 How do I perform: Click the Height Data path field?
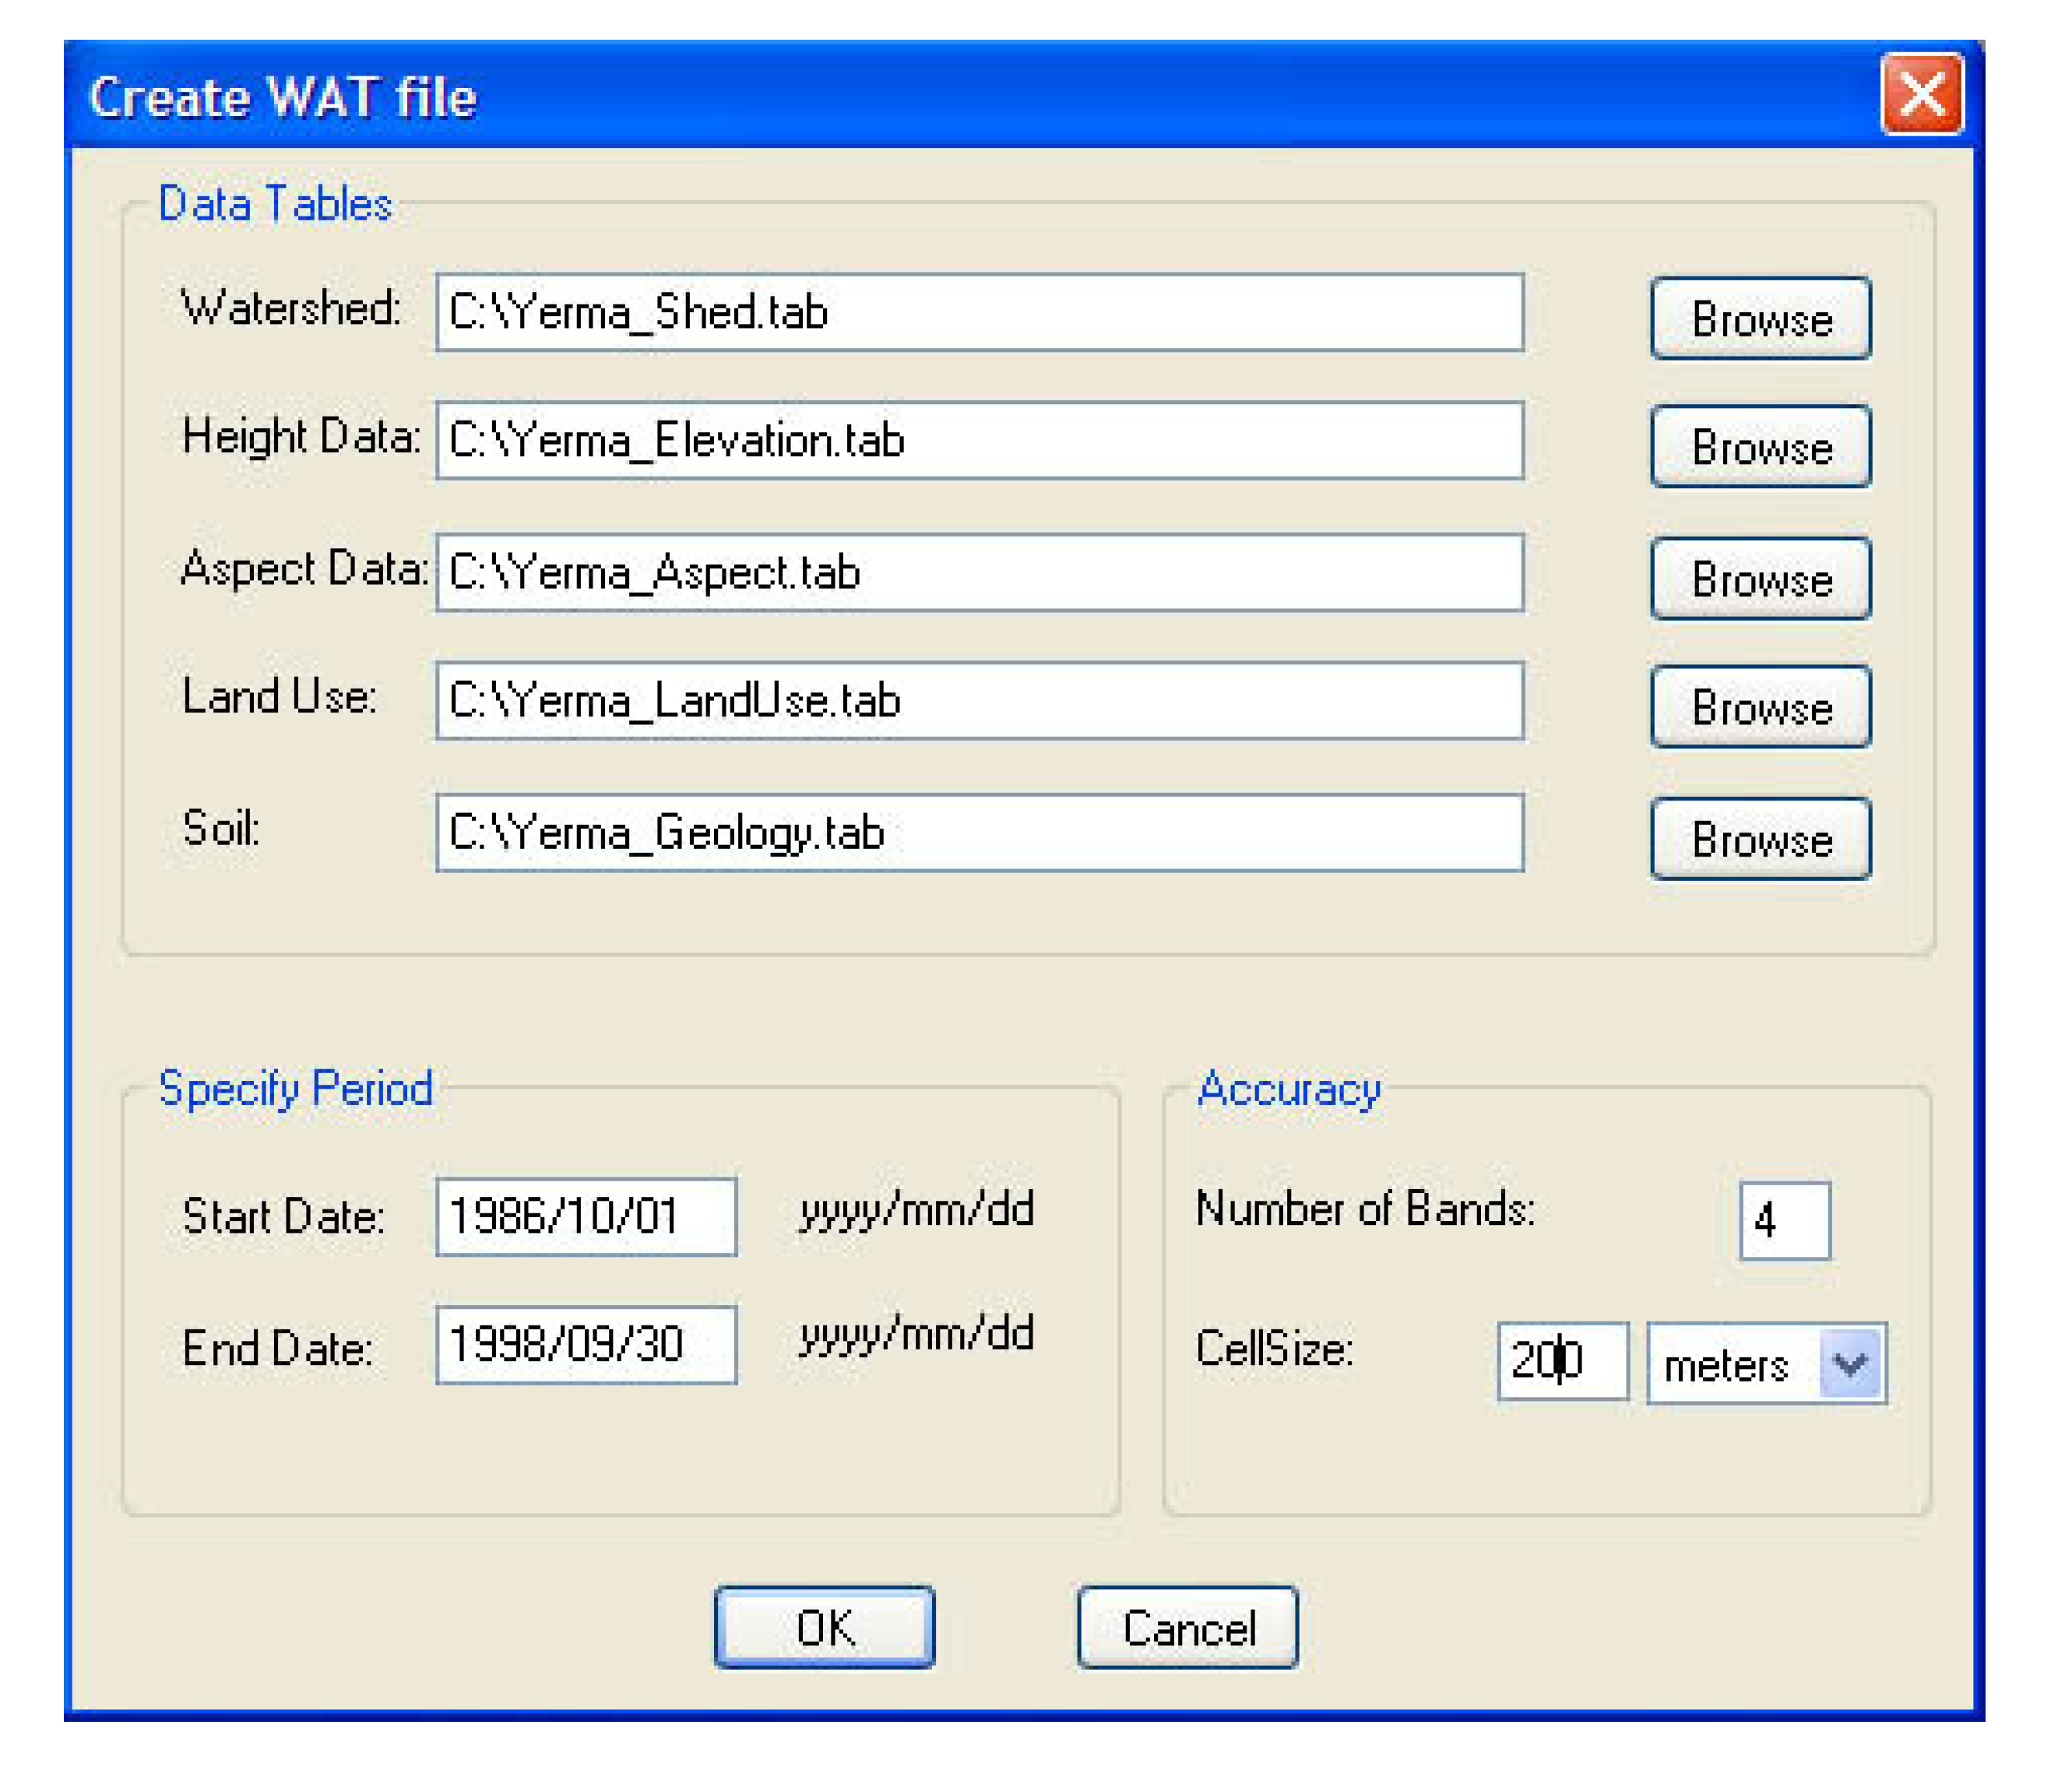coord(979,441)
